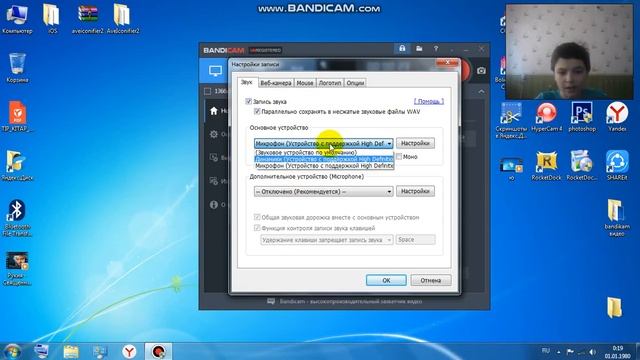Choose the Микрофон option in the list
640x360 pixels.
(x=324, y=166)
